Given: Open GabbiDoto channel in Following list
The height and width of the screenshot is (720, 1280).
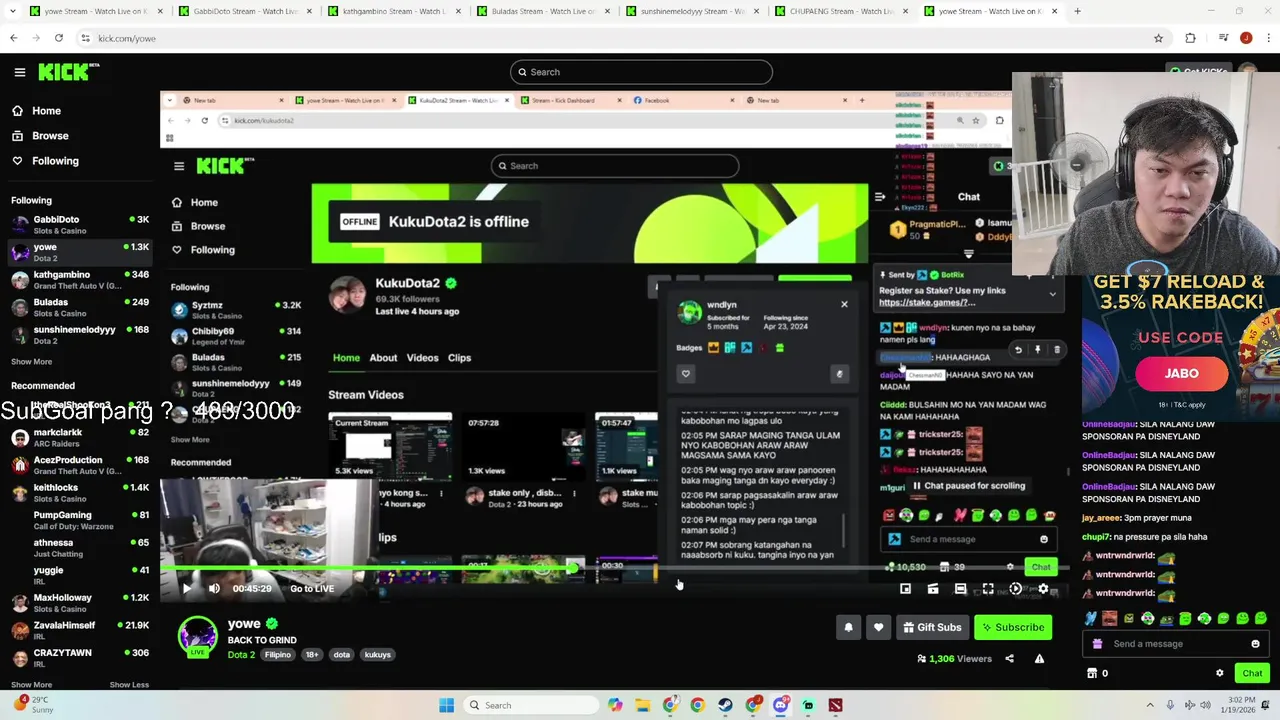Looking at the screenshot, I should (x=78, y=225).
